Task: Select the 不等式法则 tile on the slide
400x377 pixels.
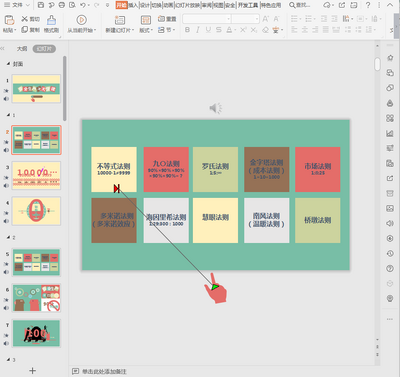Action: [114, 169]
